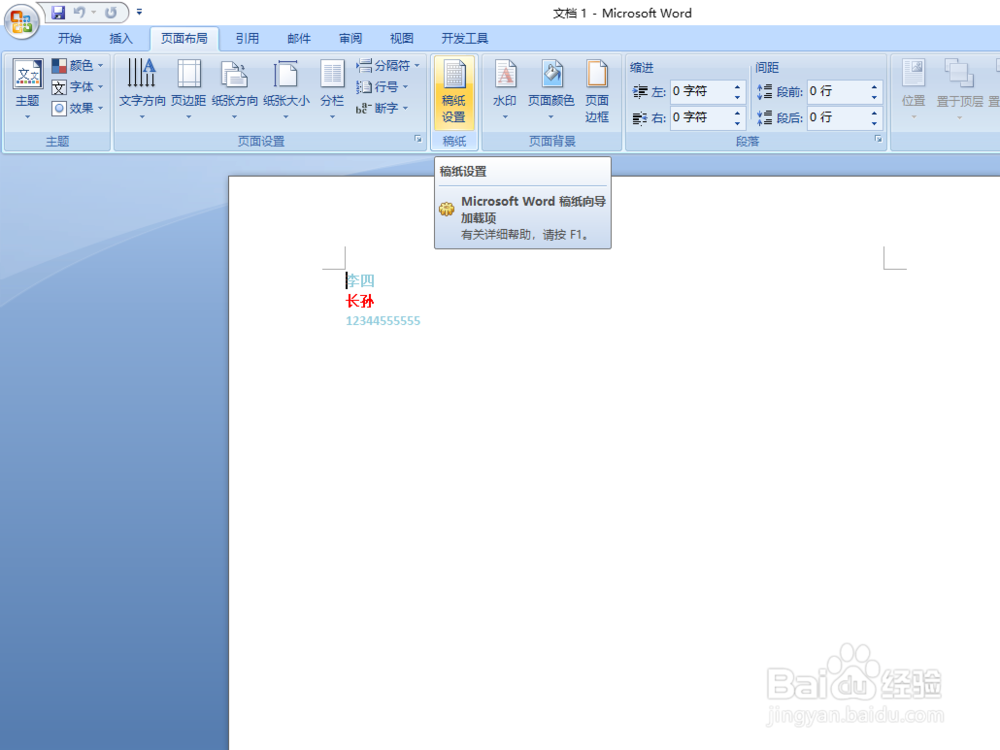Choose 纸张方向 orientation

coord(235,89)
